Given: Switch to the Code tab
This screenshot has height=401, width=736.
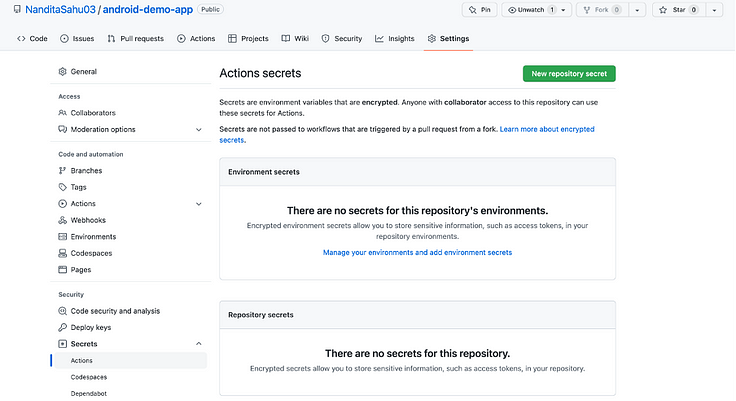Looking at the screenshot, I should (x=32, y=39).
